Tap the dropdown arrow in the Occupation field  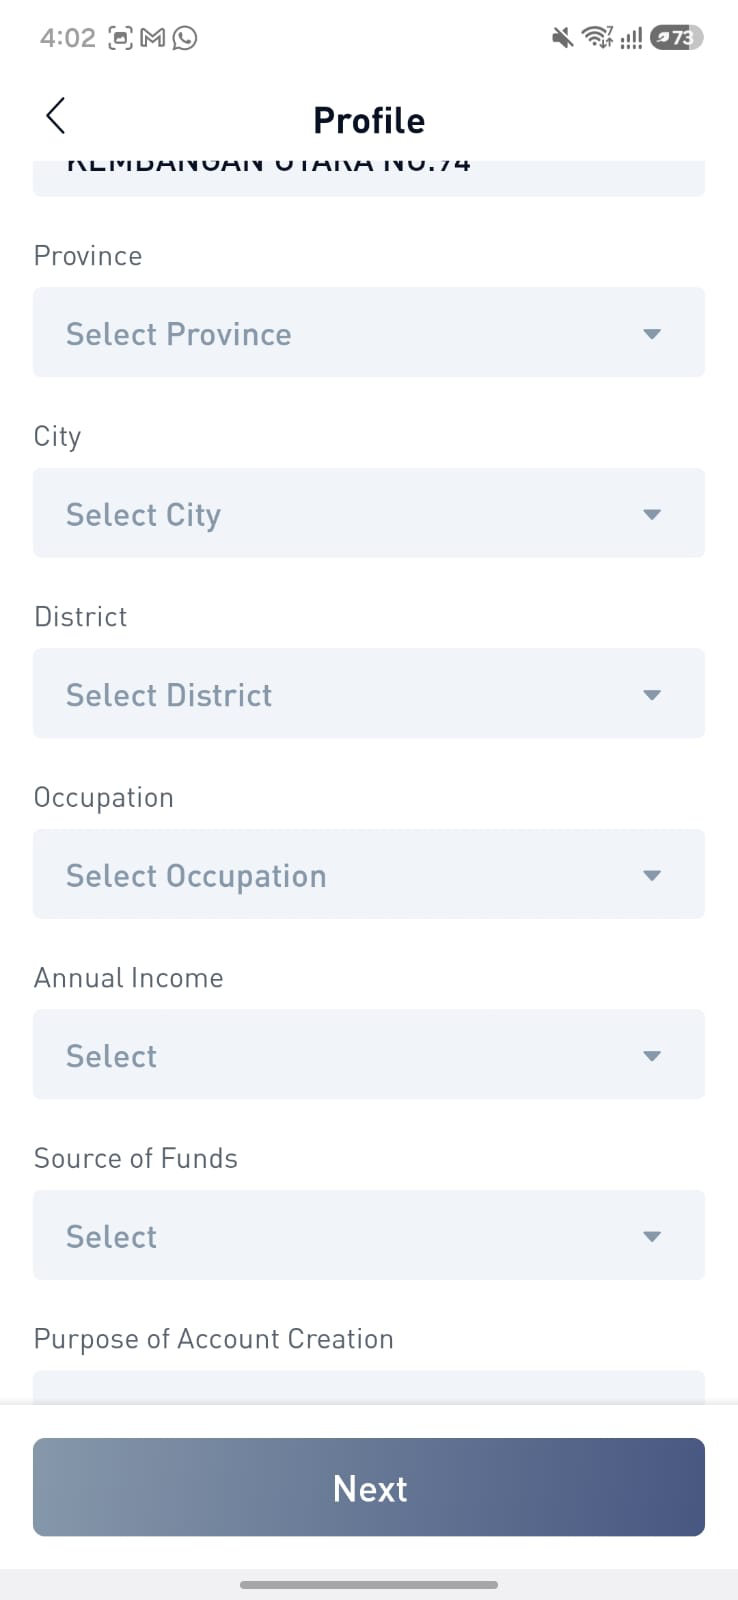click(652, 876)
